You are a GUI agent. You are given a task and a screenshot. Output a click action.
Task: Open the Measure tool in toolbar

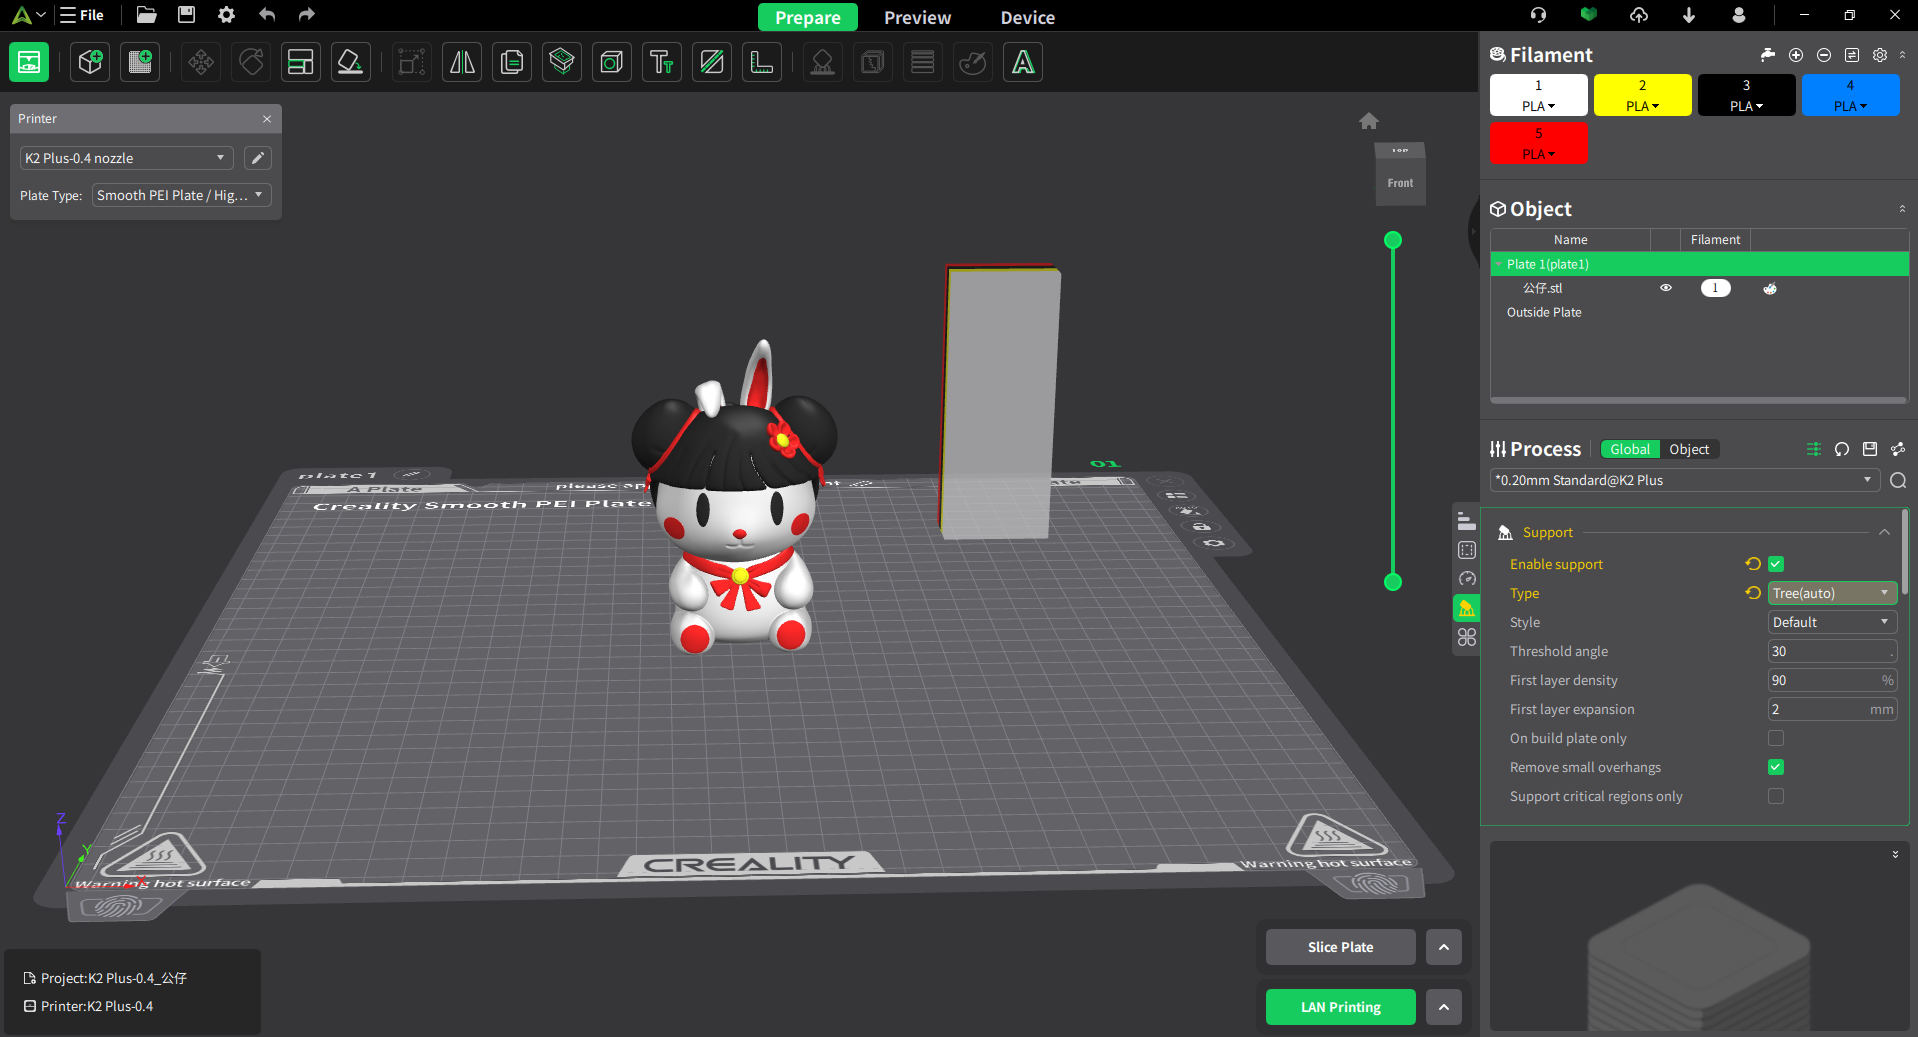pyautogui.click(x=762, y=62)
